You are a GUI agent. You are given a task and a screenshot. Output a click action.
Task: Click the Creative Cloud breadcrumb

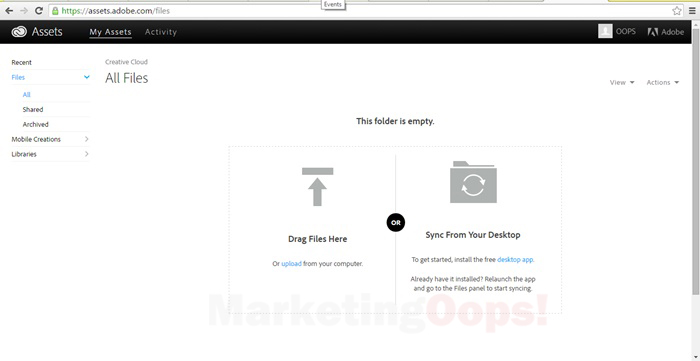click(x=126, y=62)
